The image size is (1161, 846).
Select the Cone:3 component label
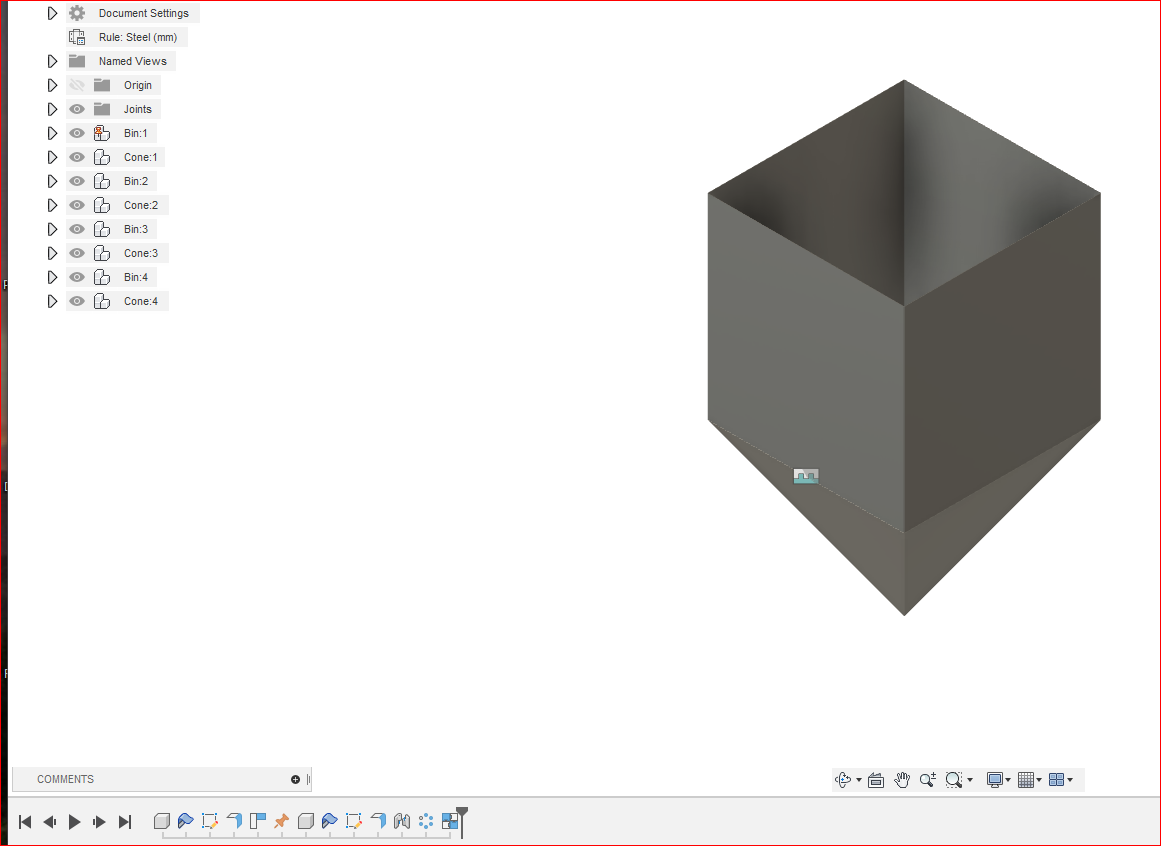point(141,253)
